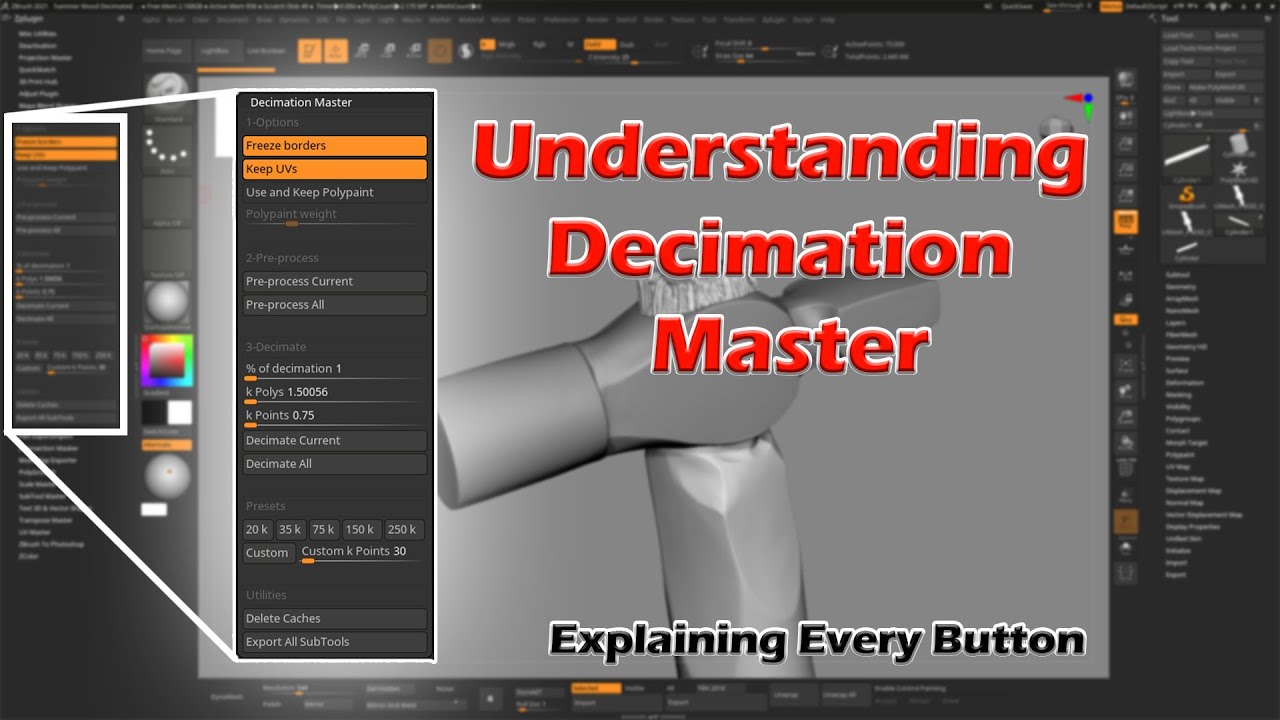Click Pre-process Current button
Viewport: 1280px width, 720px height.
click(x=335, y=281)
